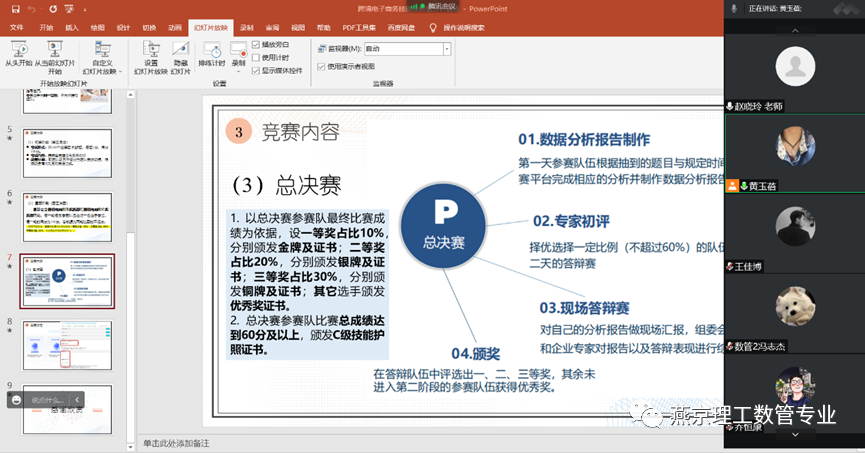Click the microphone icon in meeting panel header
The width and height of the screenshot is (865, 453).
[735, 8]
